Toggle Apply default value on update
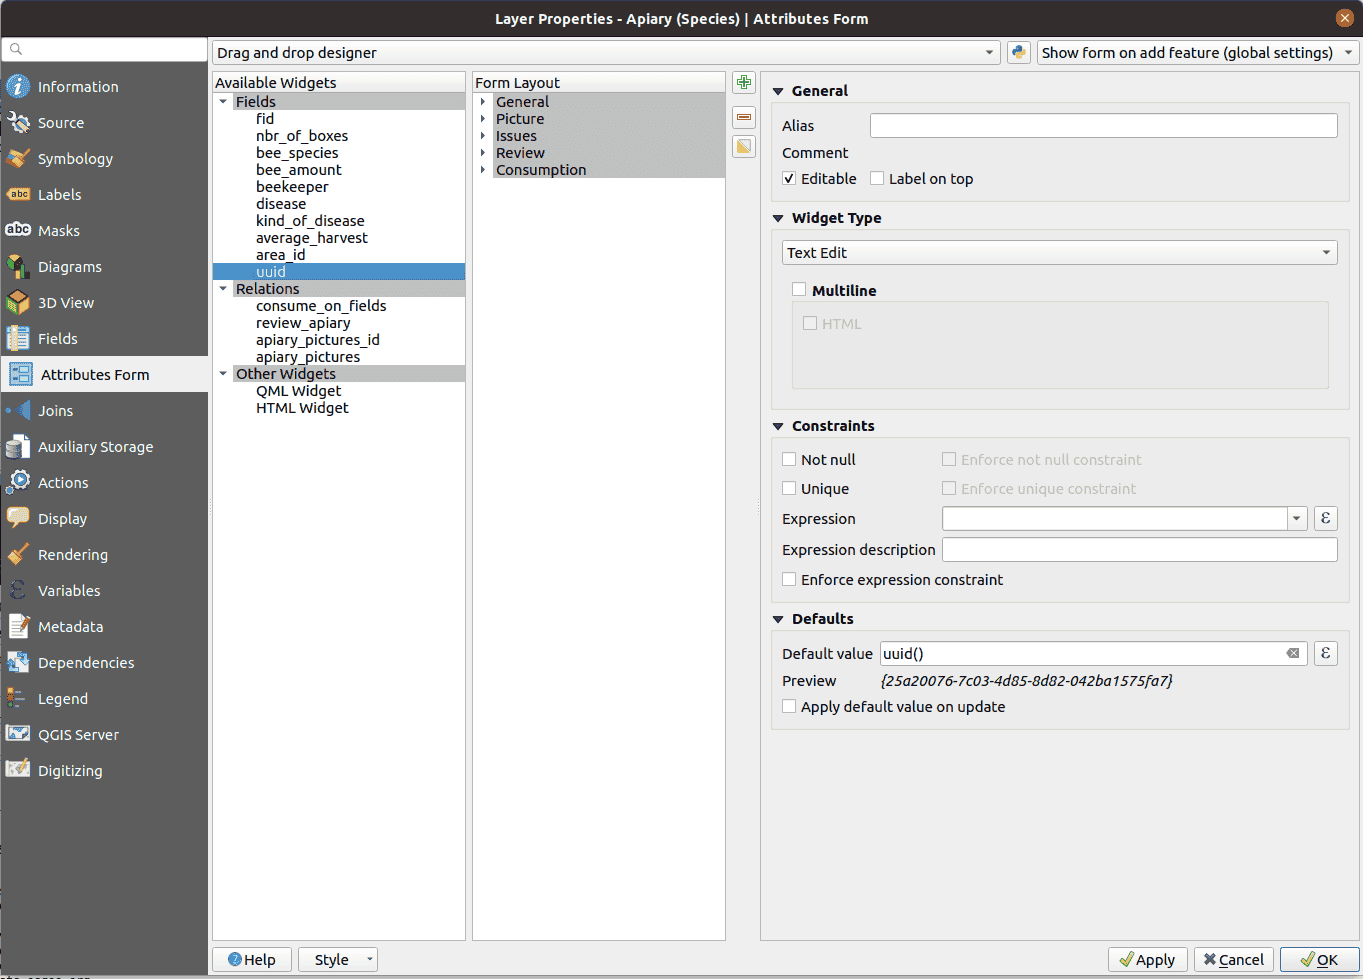Viewport: 1363px width, 979px height. point(790,707)
